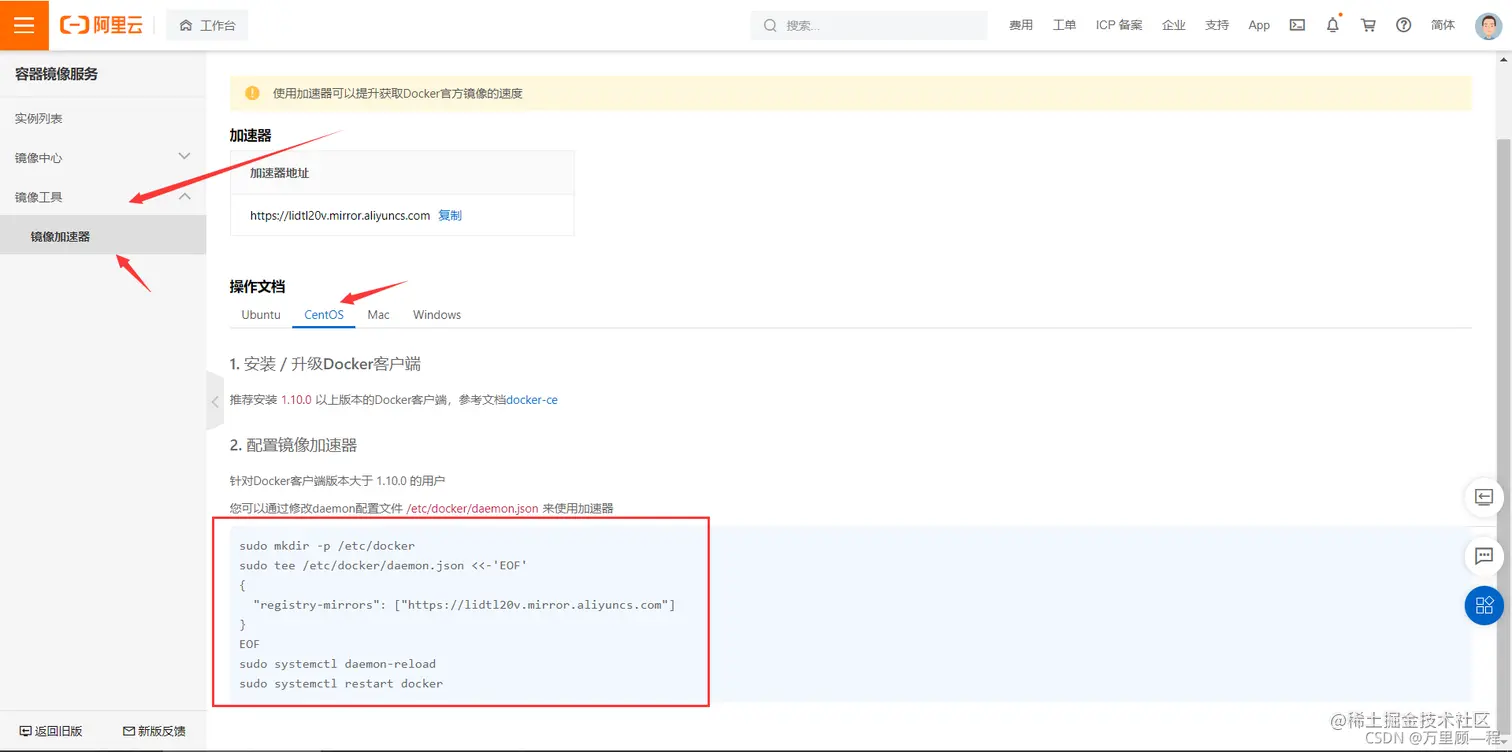The height and width of the screenshot is (752, 1512).
Task: Expand 镜像中心 section chevron
Action: (x=184, y=156)
